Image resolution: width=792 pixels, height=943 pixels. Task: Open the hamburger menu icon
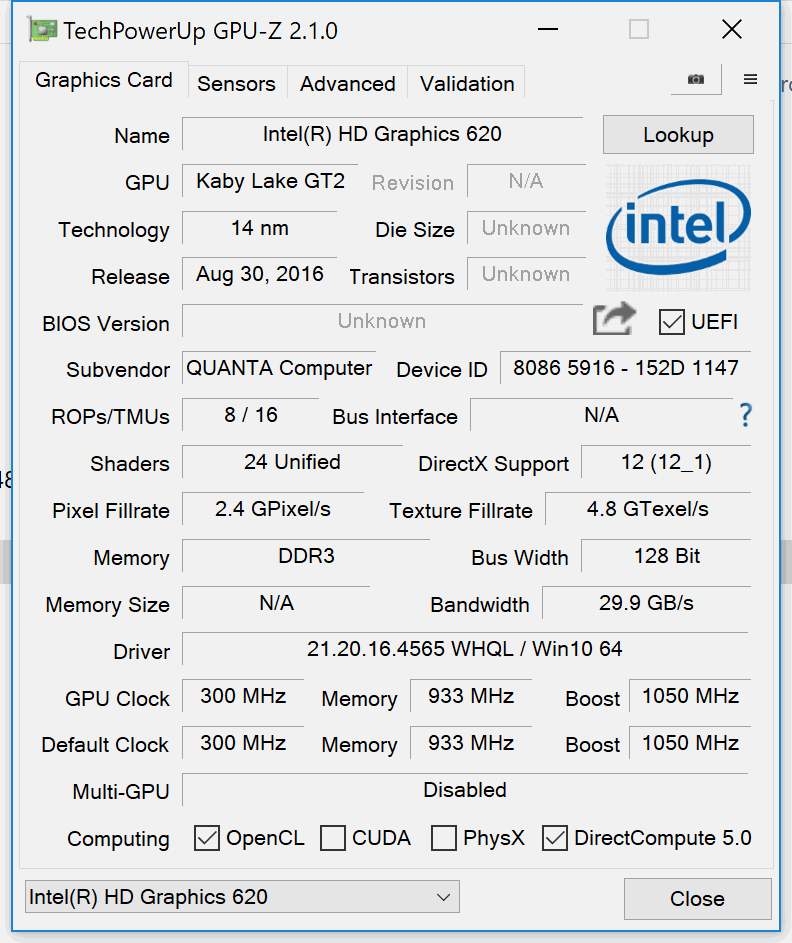[750, 80]
